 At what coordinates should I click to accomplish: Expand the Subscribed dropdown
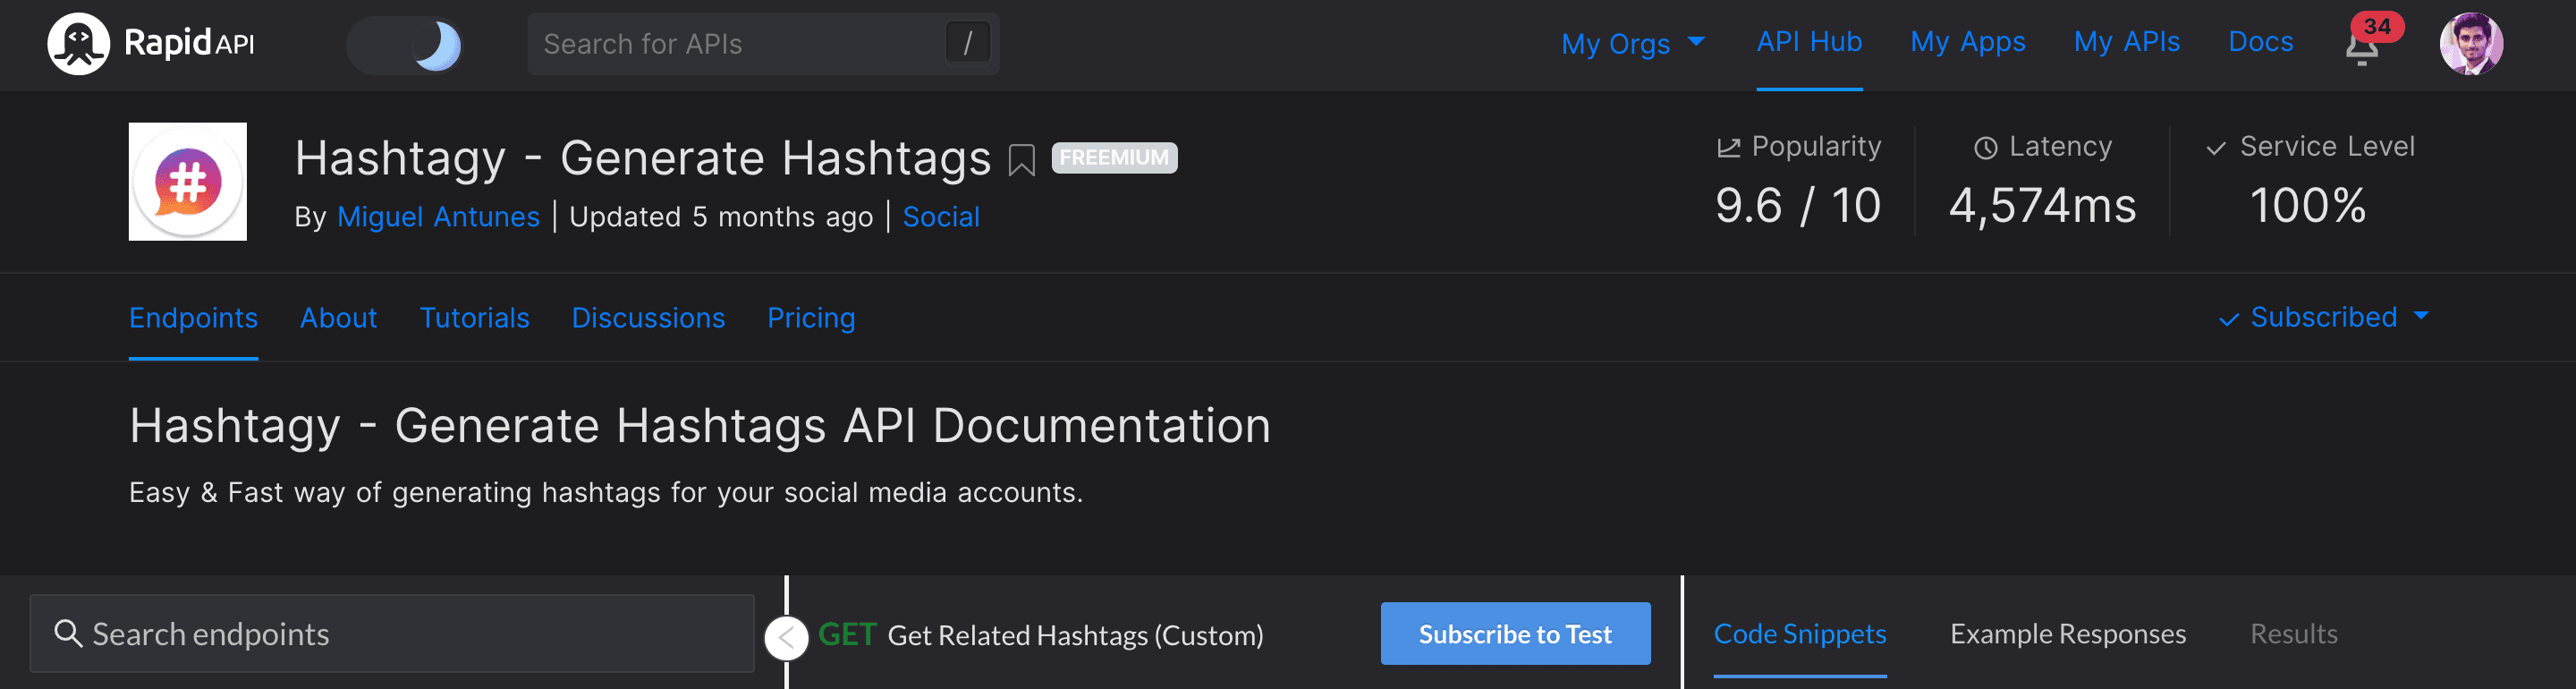[x=2323, y=317]
